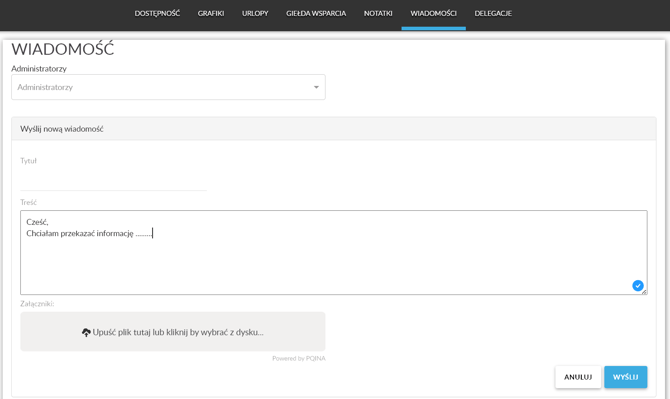Open file picker via Upuść plik tutaj area
This screenshot has width=670, height=399.
[x=173, y=332]
